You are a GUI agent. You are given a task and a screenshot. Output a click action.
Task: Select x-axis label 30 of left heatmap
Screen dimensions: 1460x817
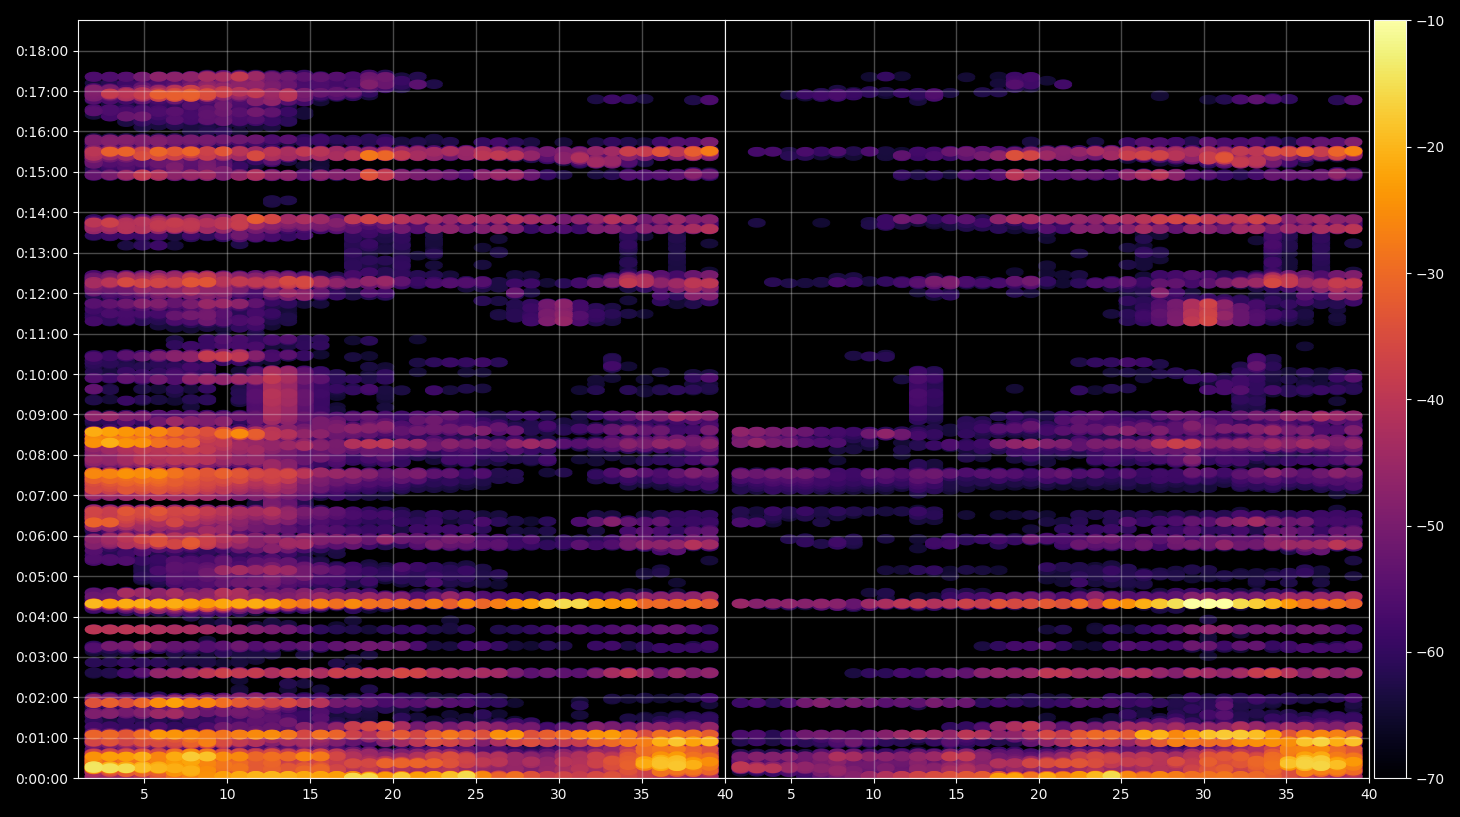[x=558, y=795]
